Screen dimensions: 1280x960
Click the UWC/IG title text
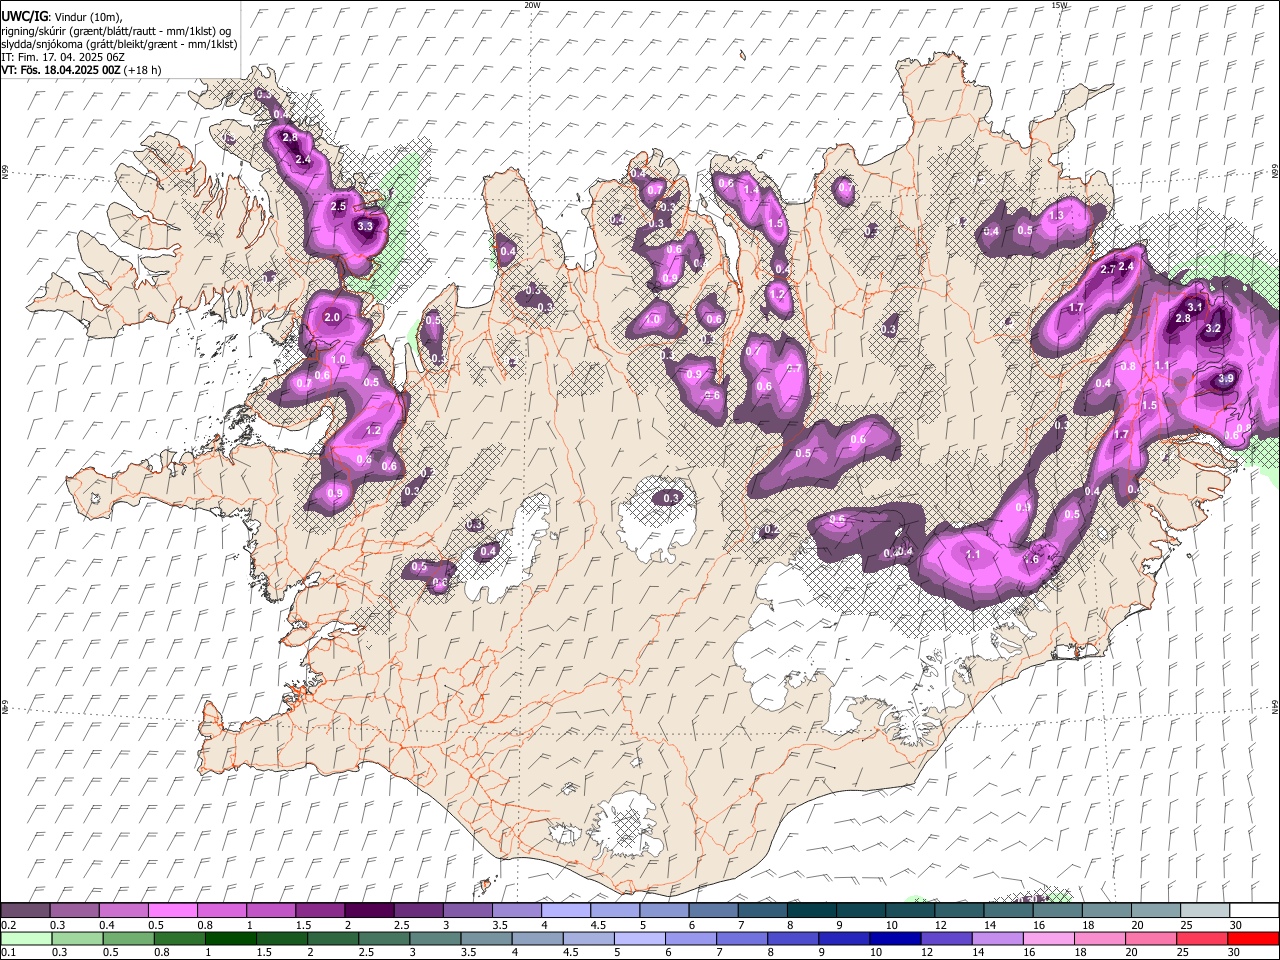(23, 15)
